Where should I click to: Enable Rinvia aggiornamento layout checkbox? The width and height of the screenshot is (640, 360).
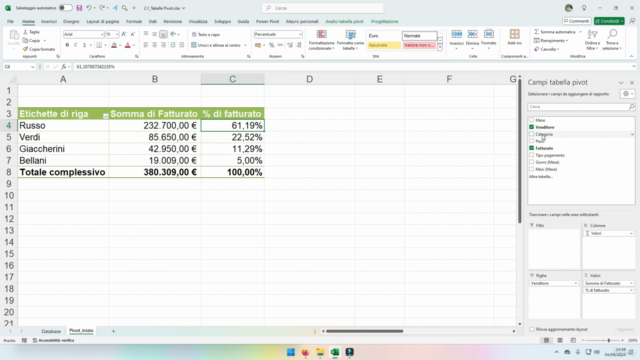531,329
